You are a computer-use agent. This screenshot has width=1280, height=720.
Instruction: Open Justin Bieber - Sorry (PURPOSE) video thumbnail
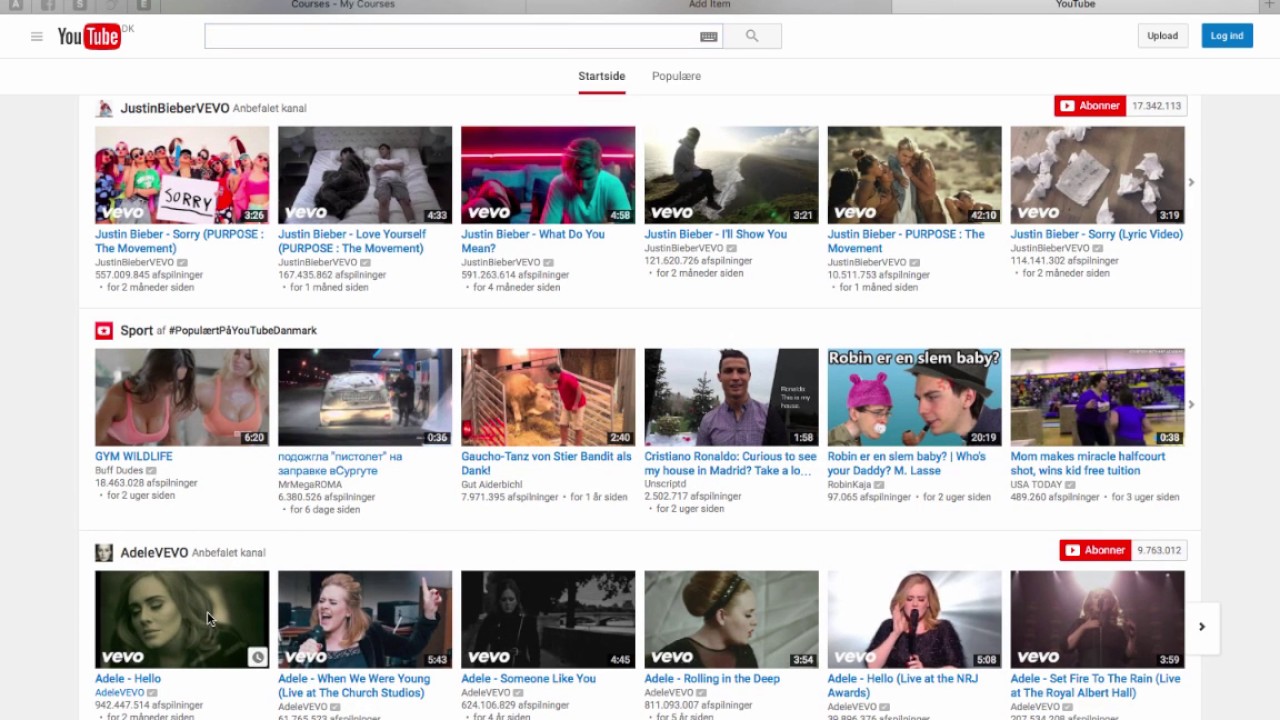click(x=182, y=175)
